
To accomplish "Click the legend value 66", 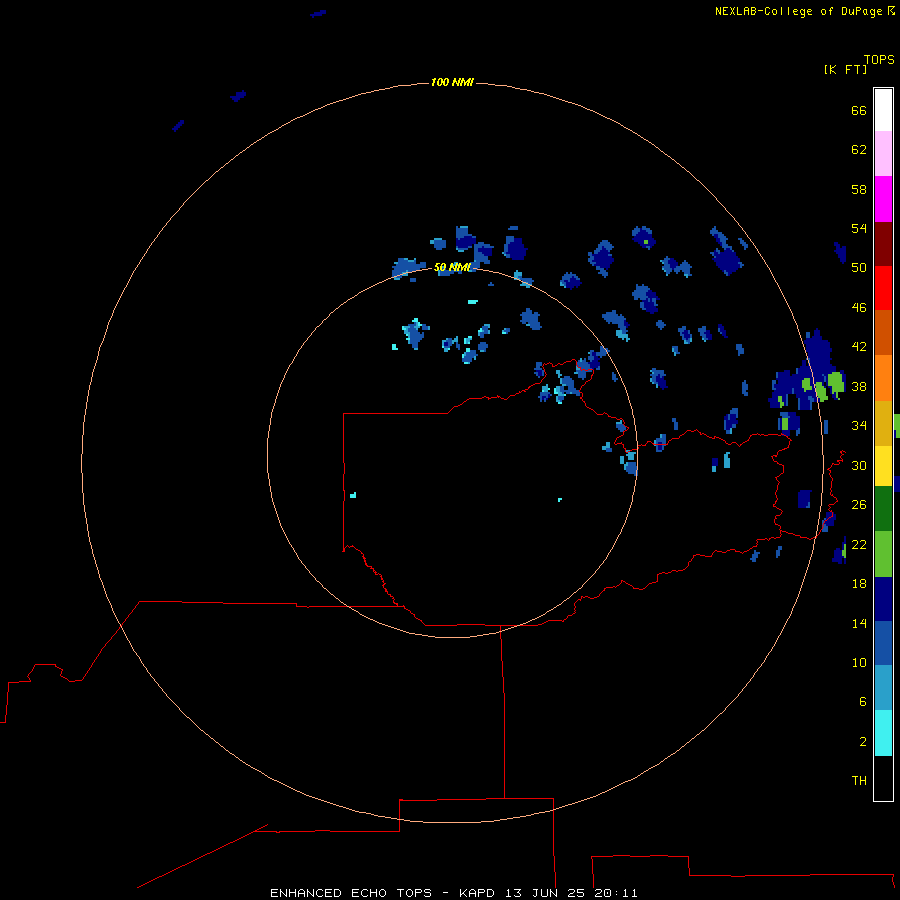I will click(859, 110).
